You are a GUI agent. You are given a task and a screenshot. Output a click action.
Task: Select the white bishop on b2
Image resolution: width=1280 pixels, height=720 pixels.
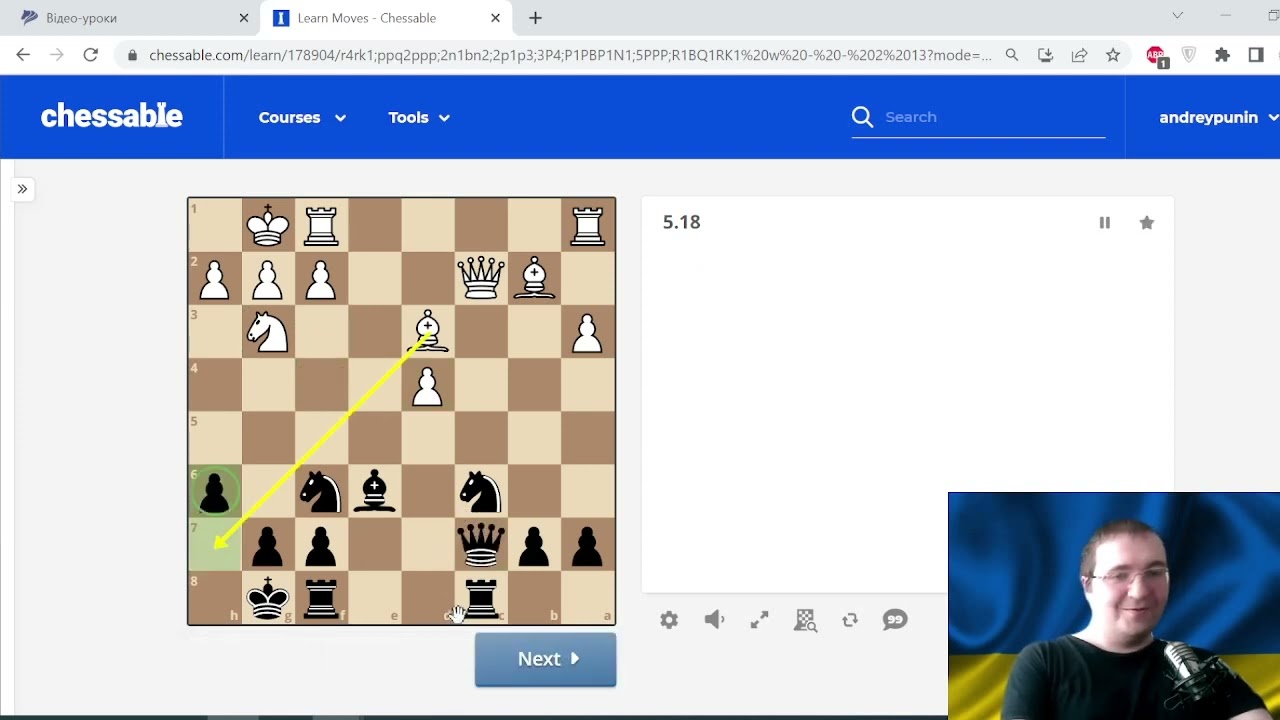535,278
